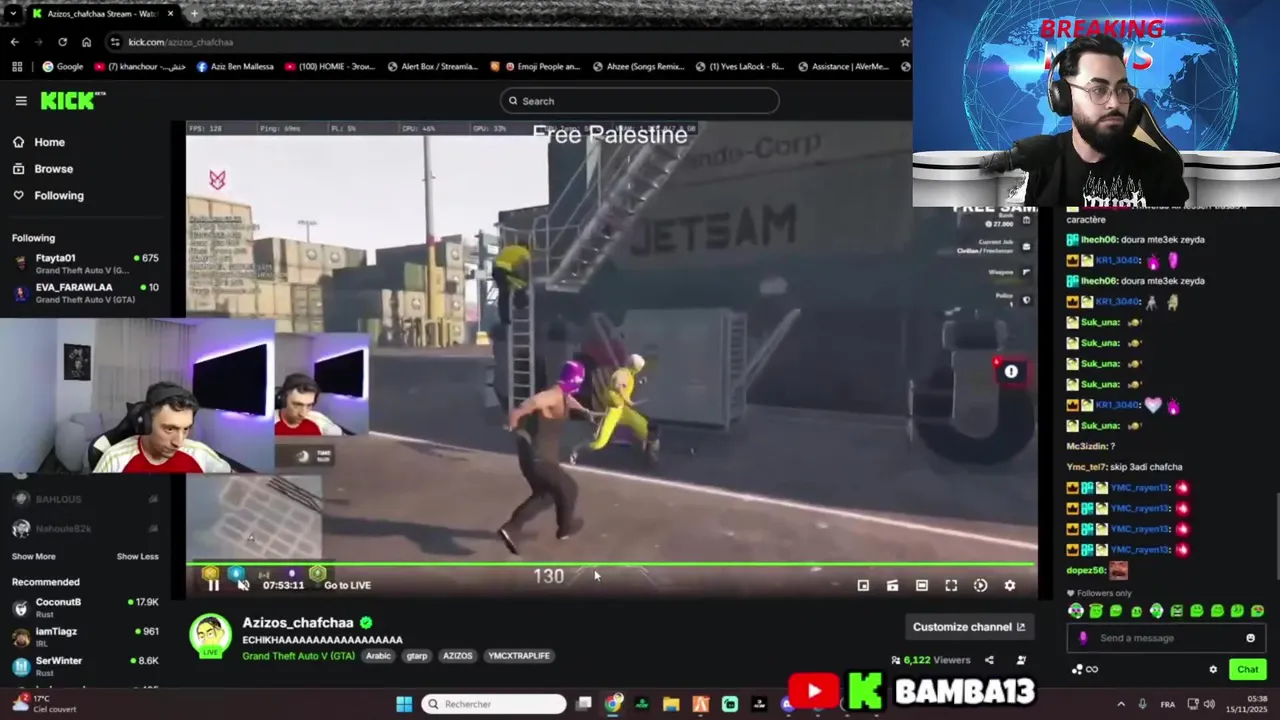The height and width of the screenshot is (720, 1280).
Task: Select the Arabic tag
Action: (x=378, y=656)
